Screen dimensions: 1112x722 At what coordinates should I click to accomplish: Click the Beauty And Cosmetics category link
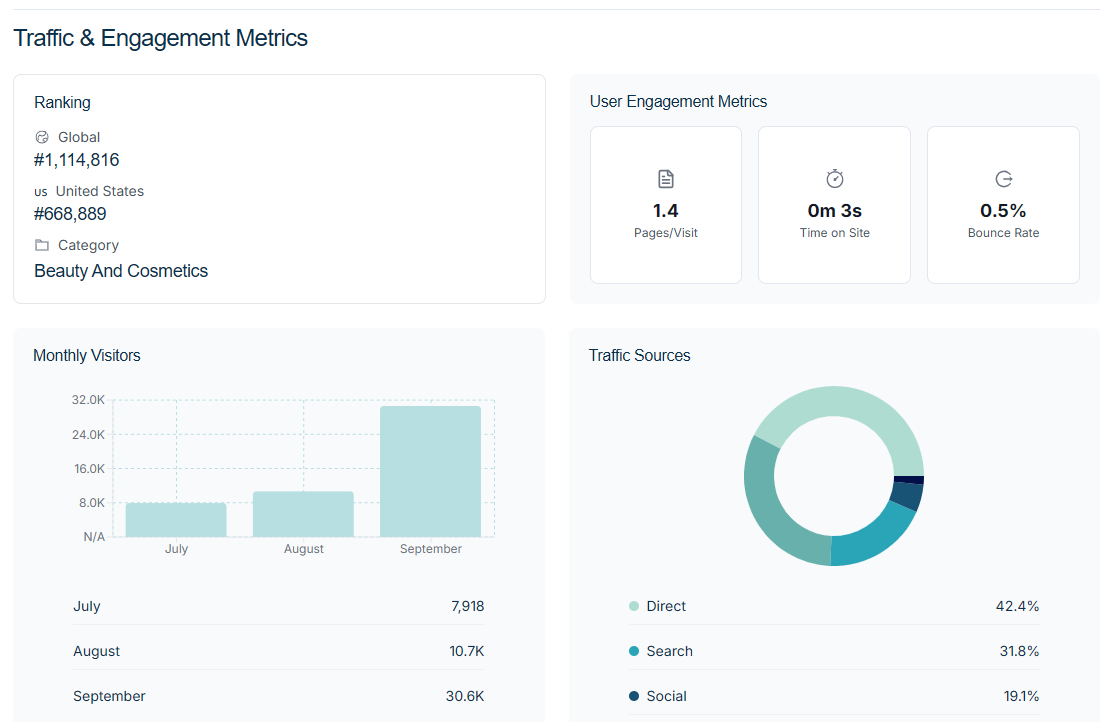tap(121, 271)
